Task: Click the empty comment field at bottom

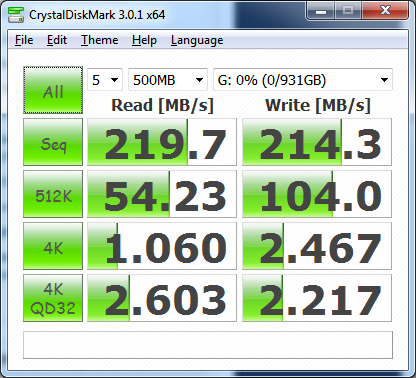Action: click(208, 345)
